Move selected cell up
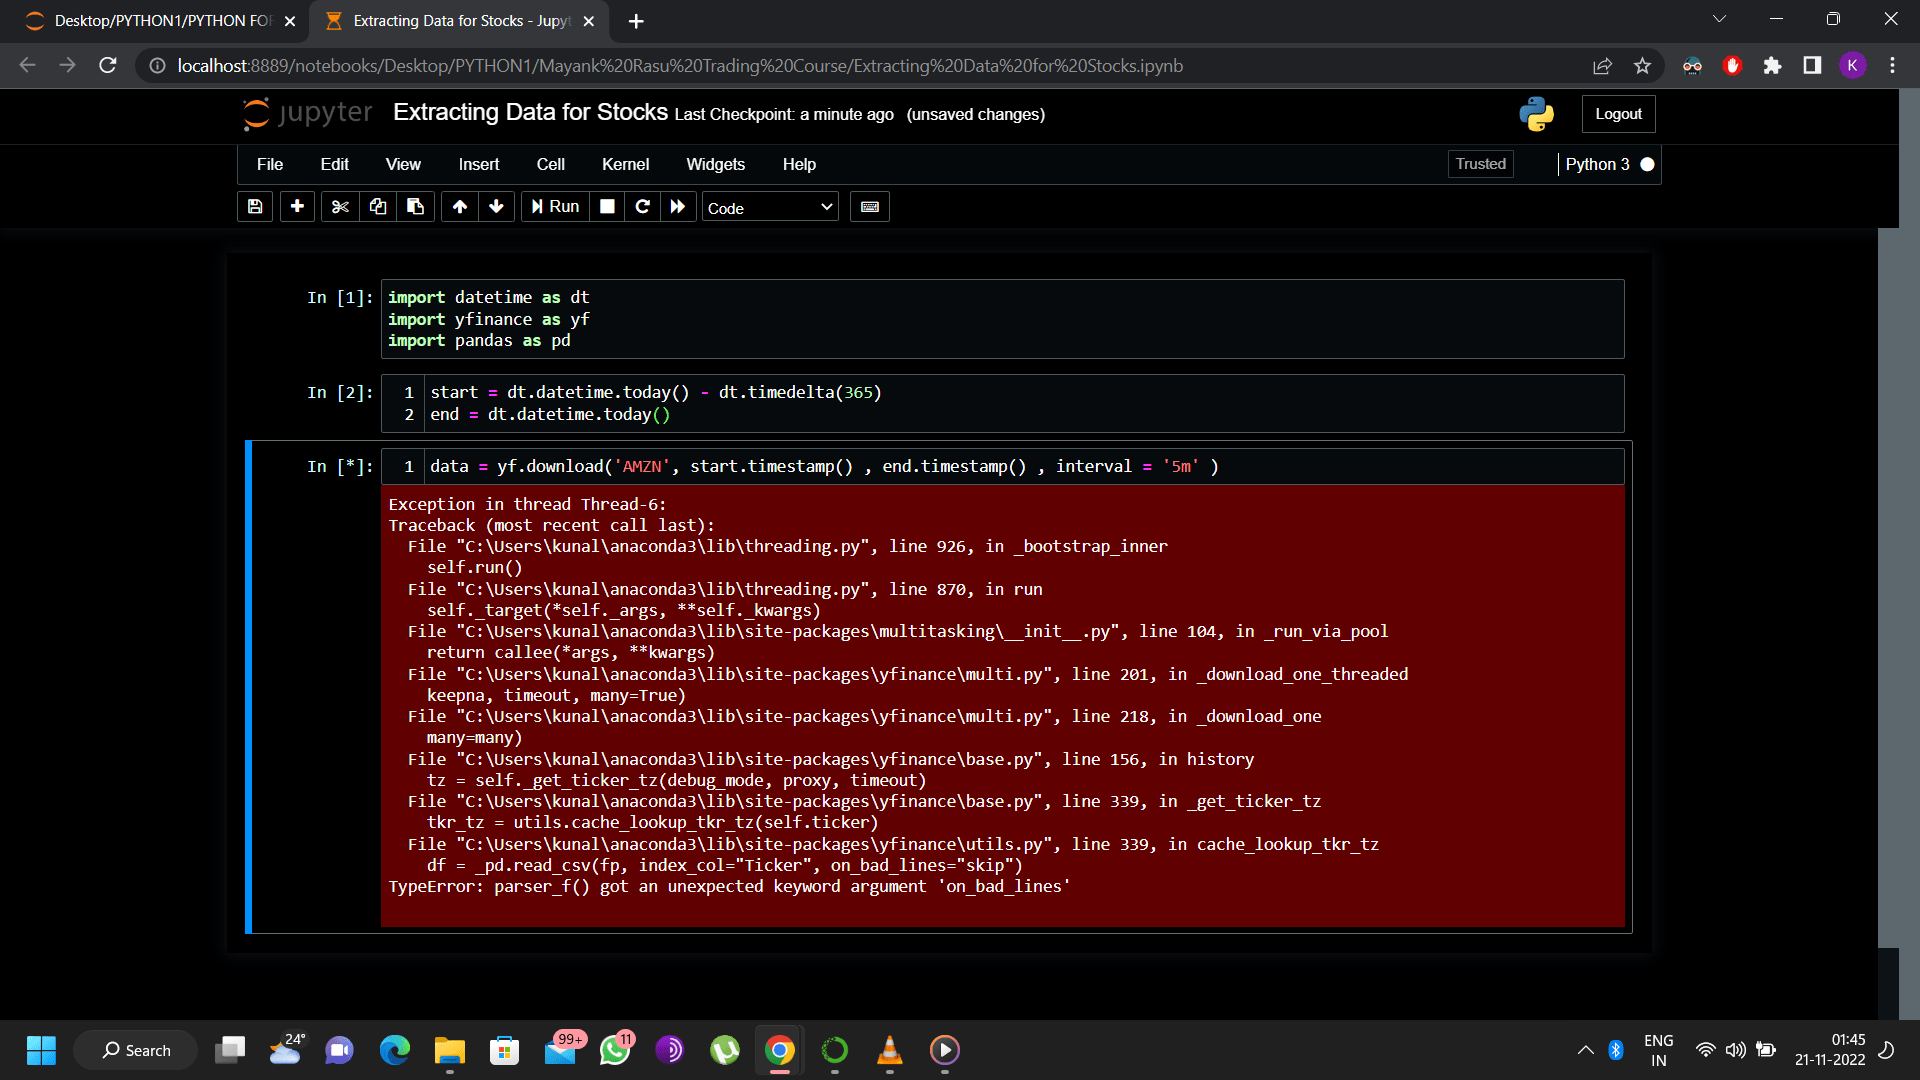 [x=459, y=207]
